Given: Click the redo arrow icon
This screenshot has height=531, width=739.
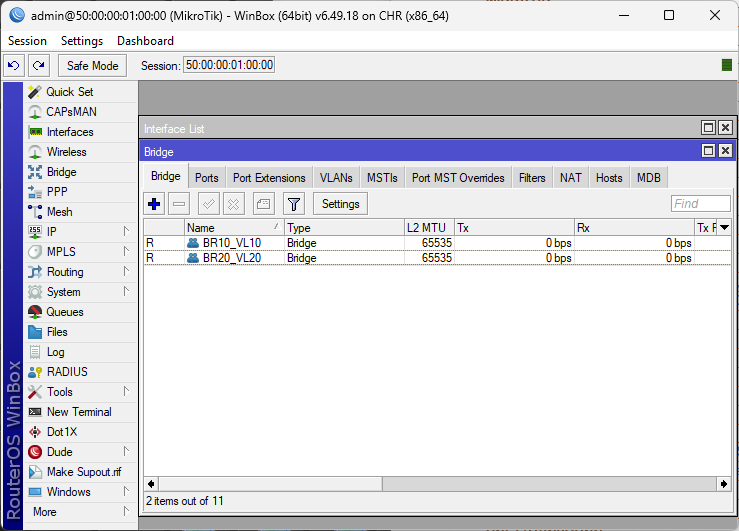Looking at the screenshot, I should 38,65.
